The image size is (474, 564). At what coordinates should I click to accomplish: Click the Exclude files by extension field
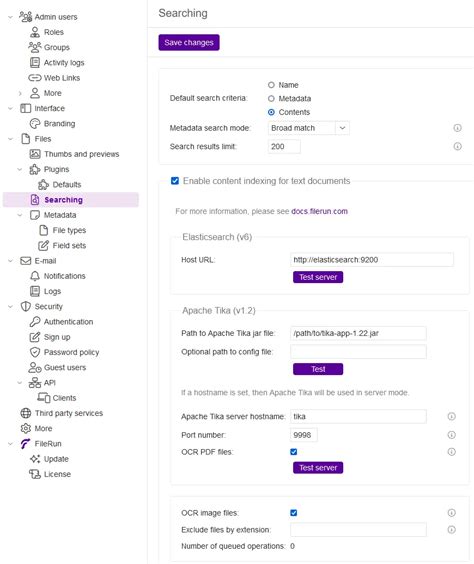click(x=358, y=530)
